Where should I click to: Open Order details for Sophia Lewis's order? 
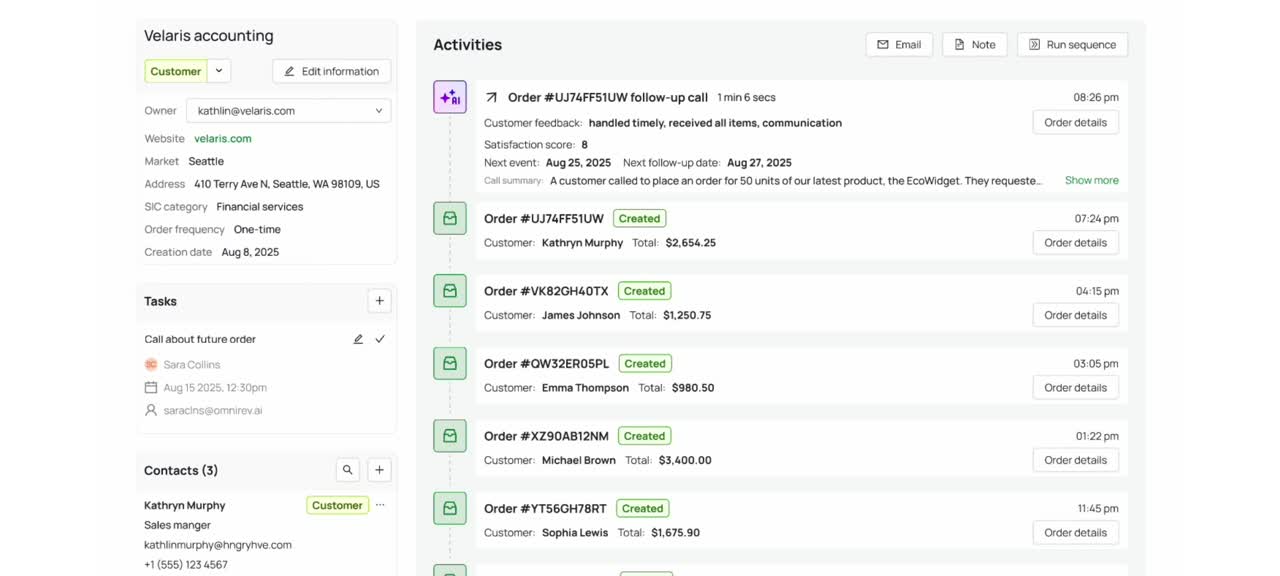(x=1076, y=533)
